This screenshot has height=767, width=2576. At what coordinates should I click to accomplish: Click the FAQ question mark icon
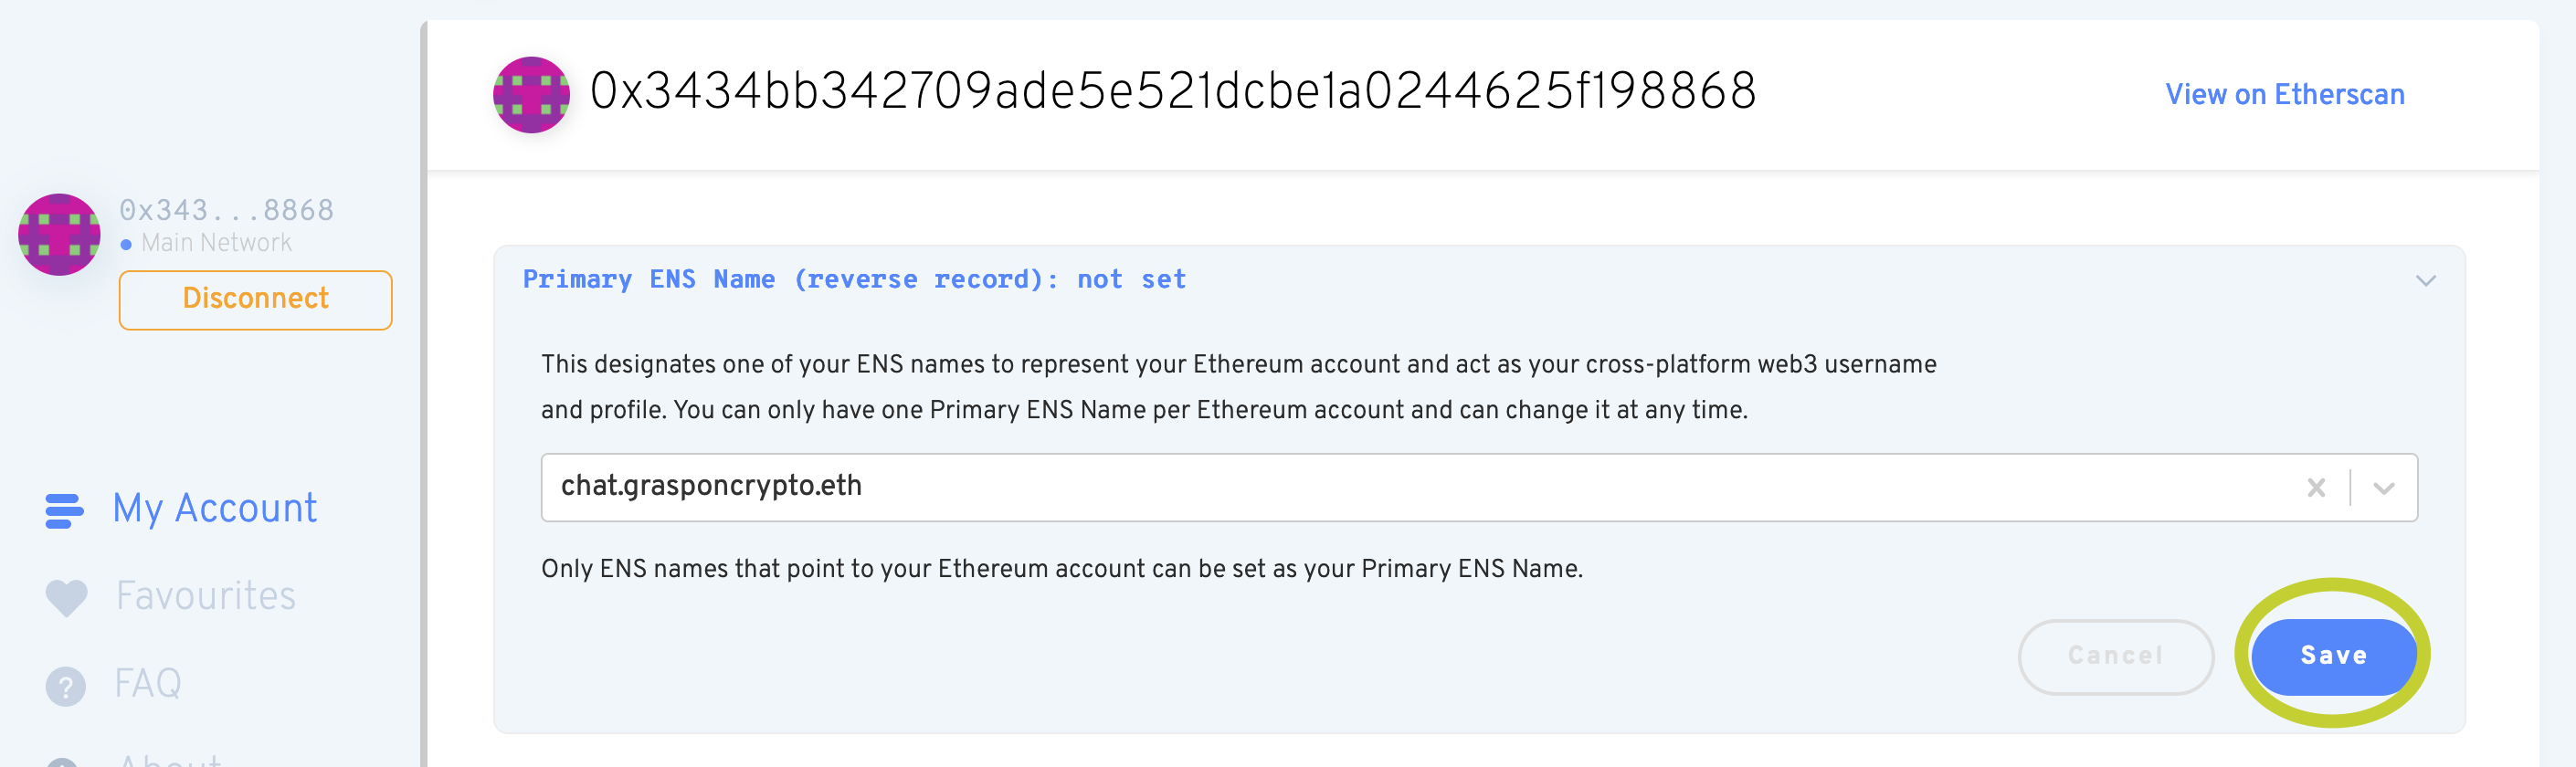coord(66,686)
